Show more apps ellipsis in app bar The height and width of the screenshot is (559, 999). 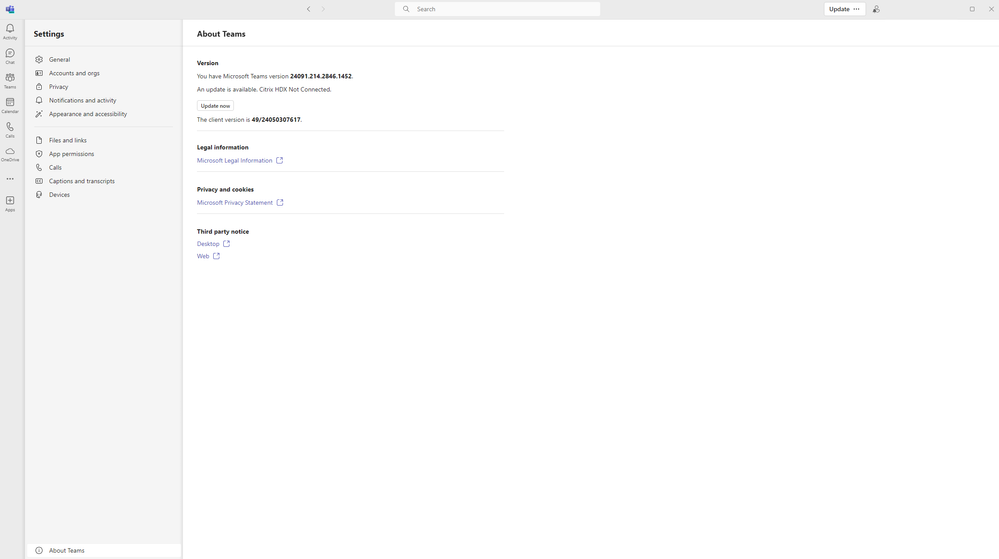(x=10, y=178)
